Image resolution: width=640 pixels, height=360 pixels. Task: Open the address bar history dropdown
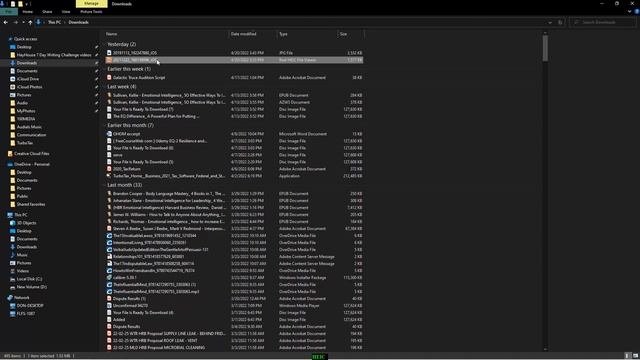(x=550, y=22)
